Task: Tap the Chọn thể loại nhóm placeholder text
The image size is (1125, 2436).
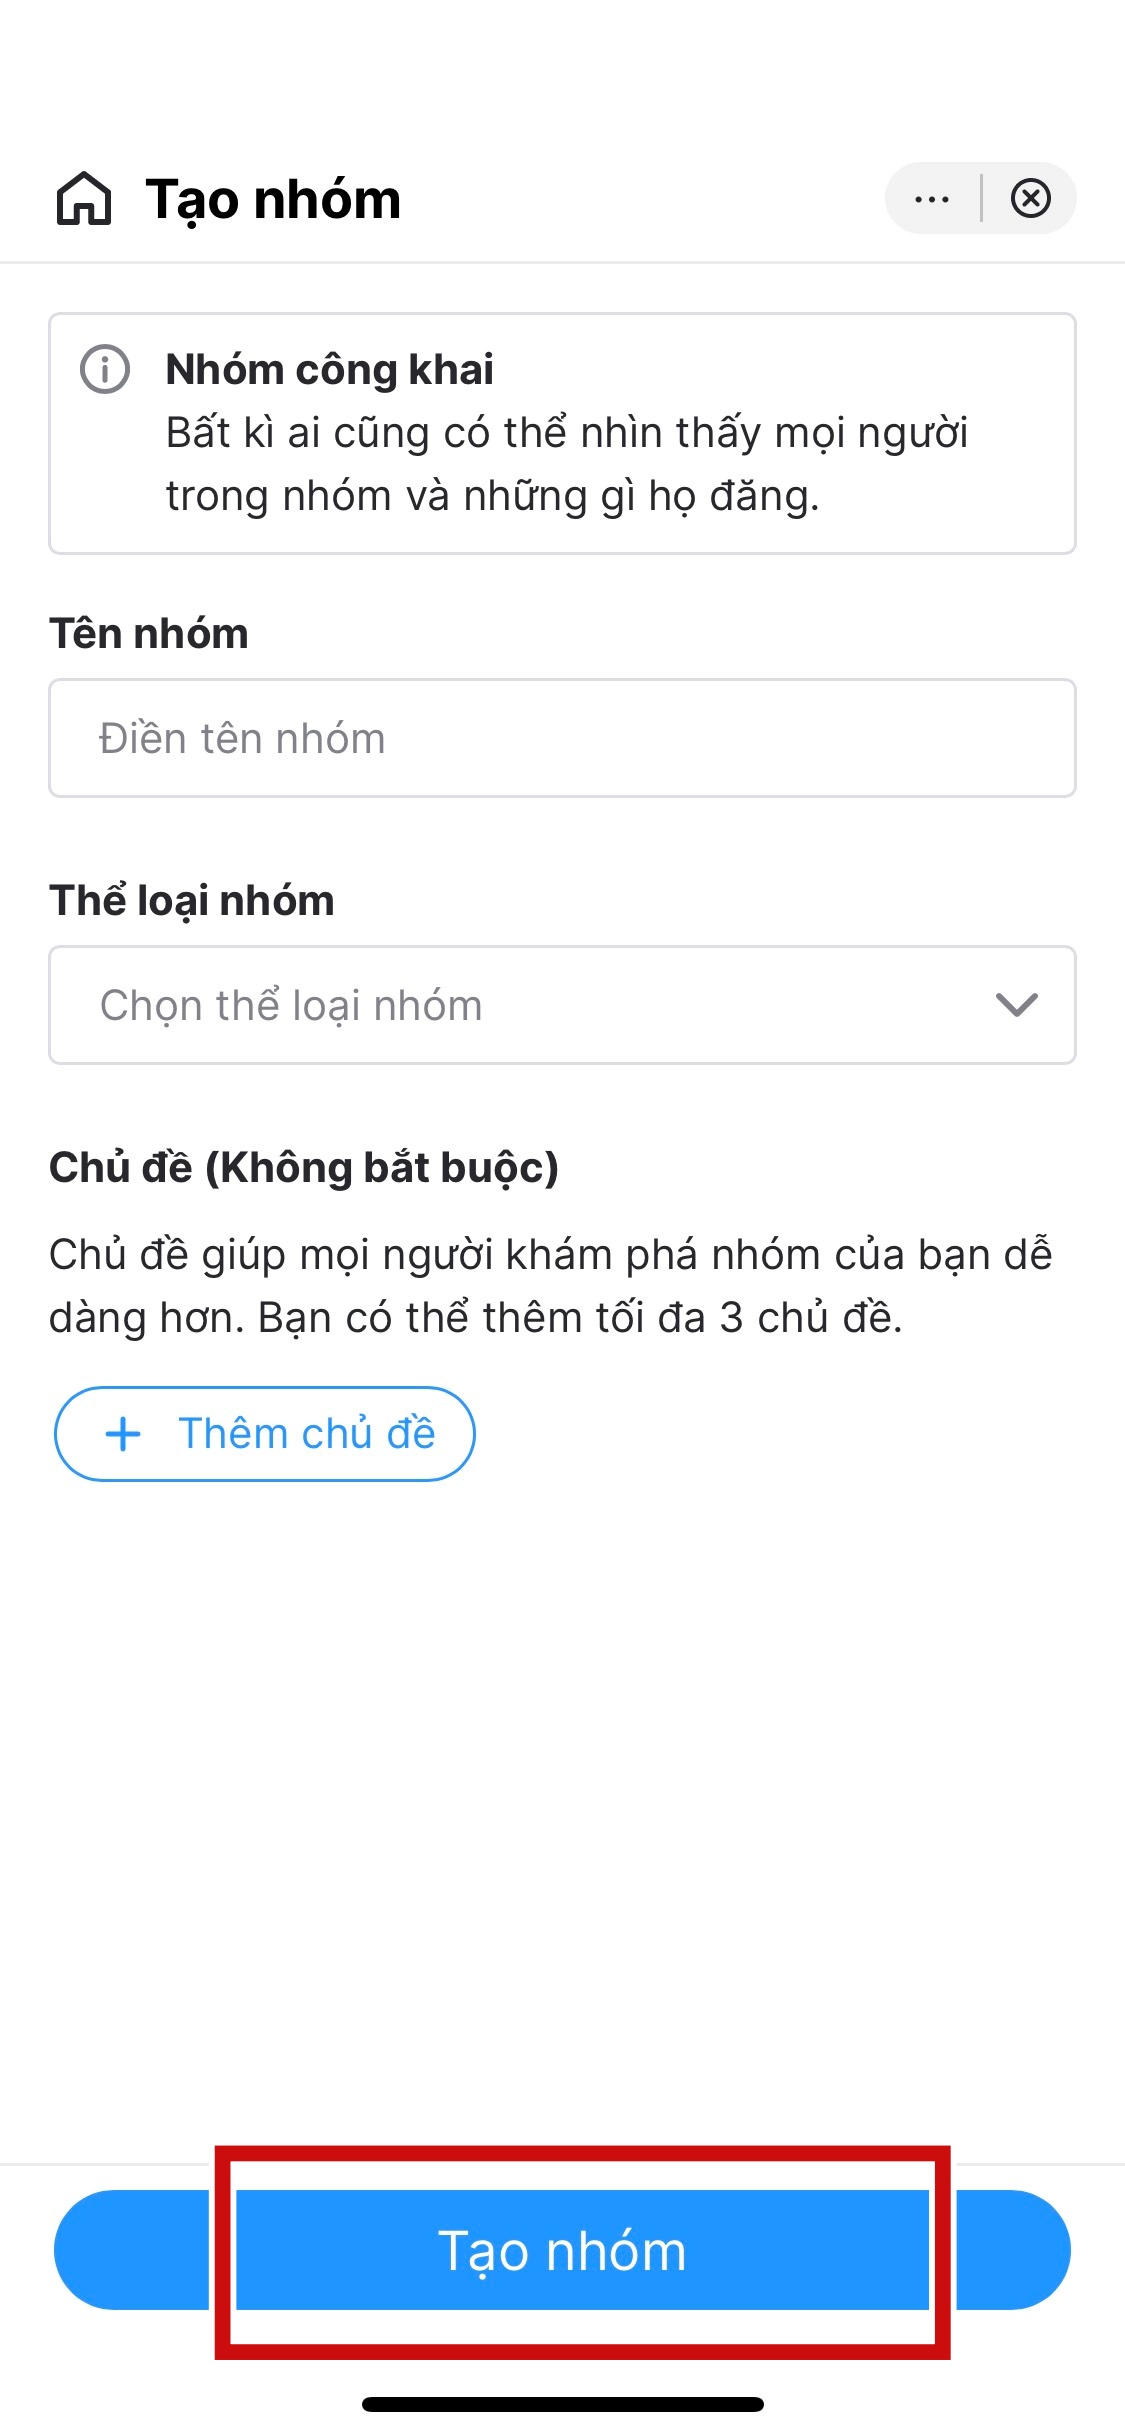Action: 291,1006
